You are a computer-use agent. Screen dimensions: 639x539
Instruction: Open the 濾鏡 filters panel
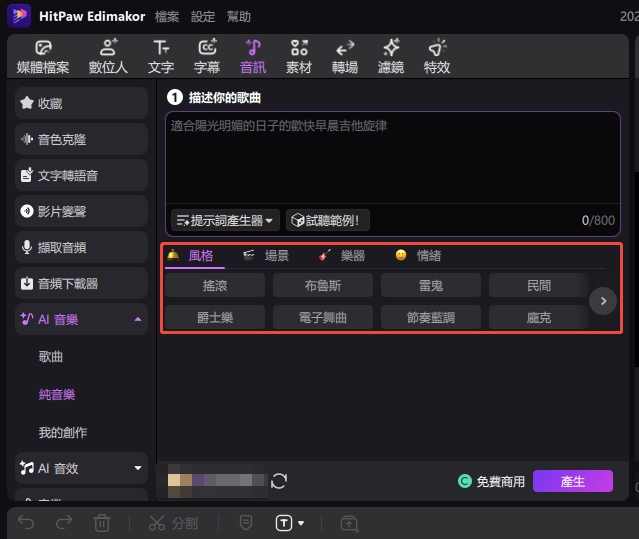coord(391,57)
